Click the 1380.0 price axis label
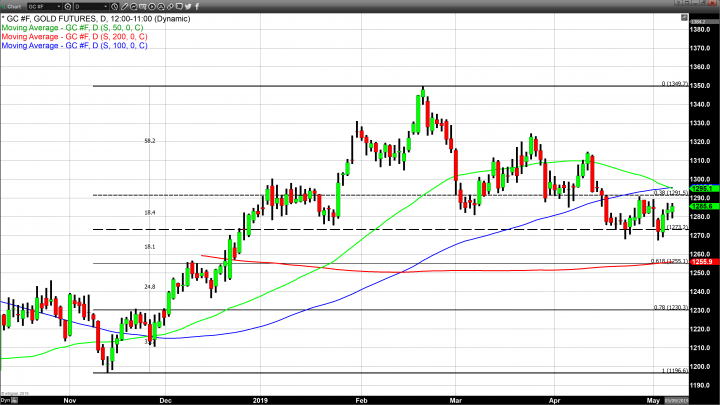The height and width of the screenshot is (405, 720). coord(700,29)
